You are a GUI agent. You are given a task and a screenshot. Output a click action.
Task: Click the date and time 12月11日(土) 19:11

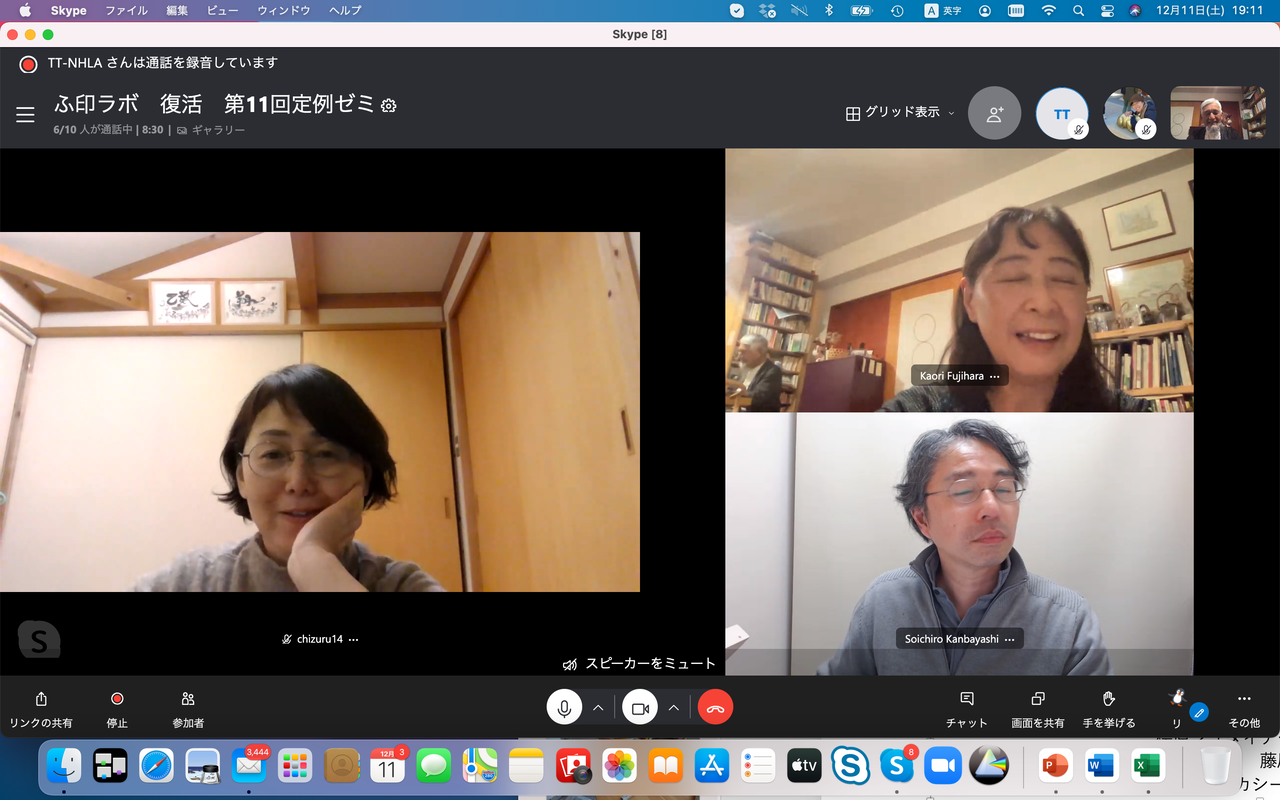point(1211,11)
